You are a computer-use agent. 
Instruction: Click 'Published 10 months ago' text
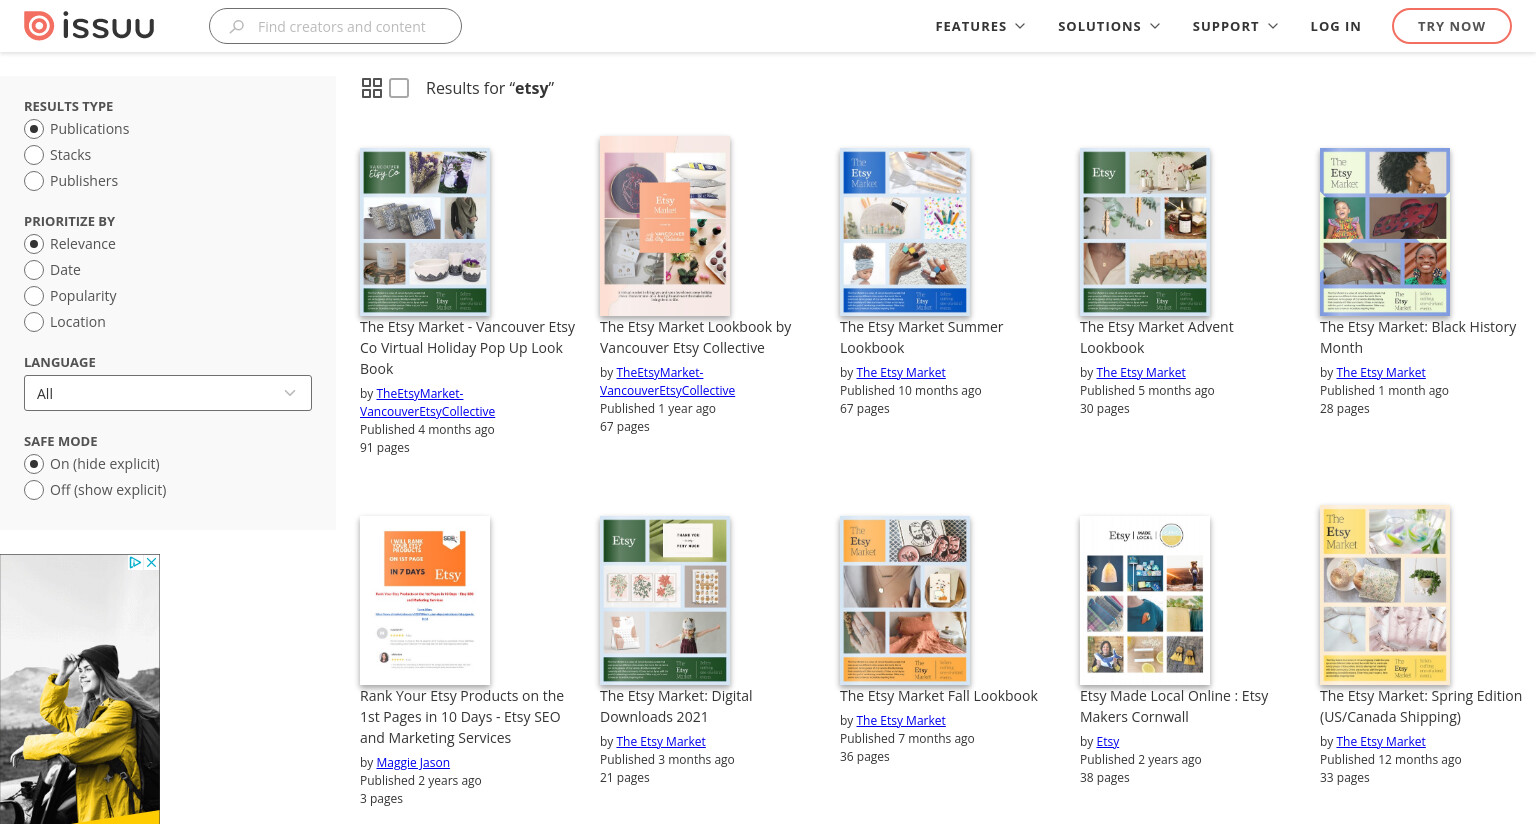[x=911, y=390]
